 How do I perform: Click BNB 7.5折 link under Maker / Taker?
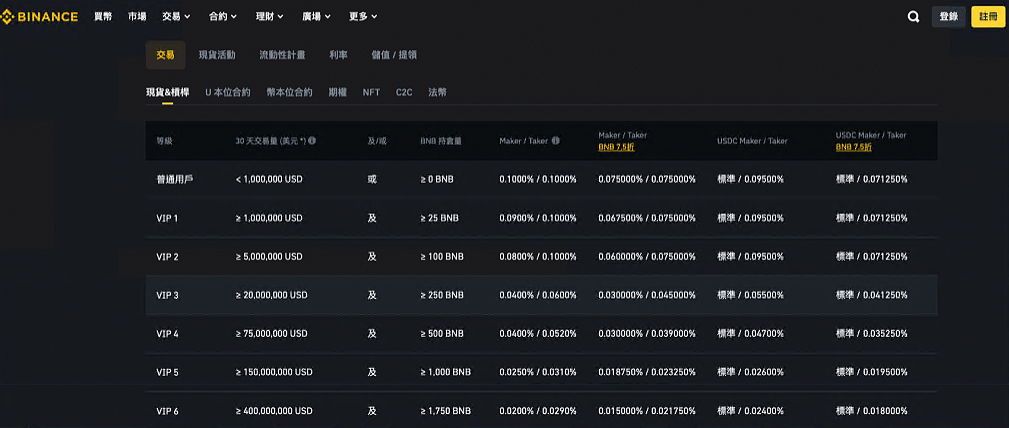click(616, 147)
